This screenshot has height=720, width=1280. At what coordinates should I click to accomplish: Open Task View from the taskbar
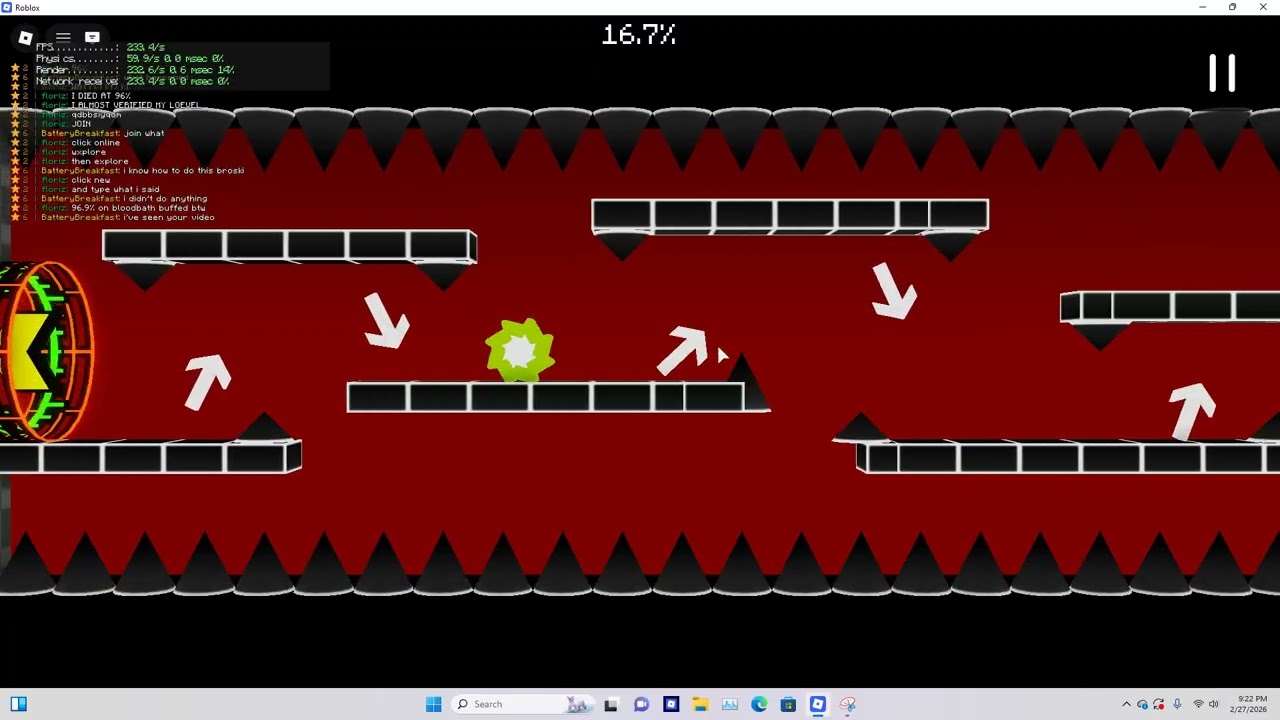point(611,704)
